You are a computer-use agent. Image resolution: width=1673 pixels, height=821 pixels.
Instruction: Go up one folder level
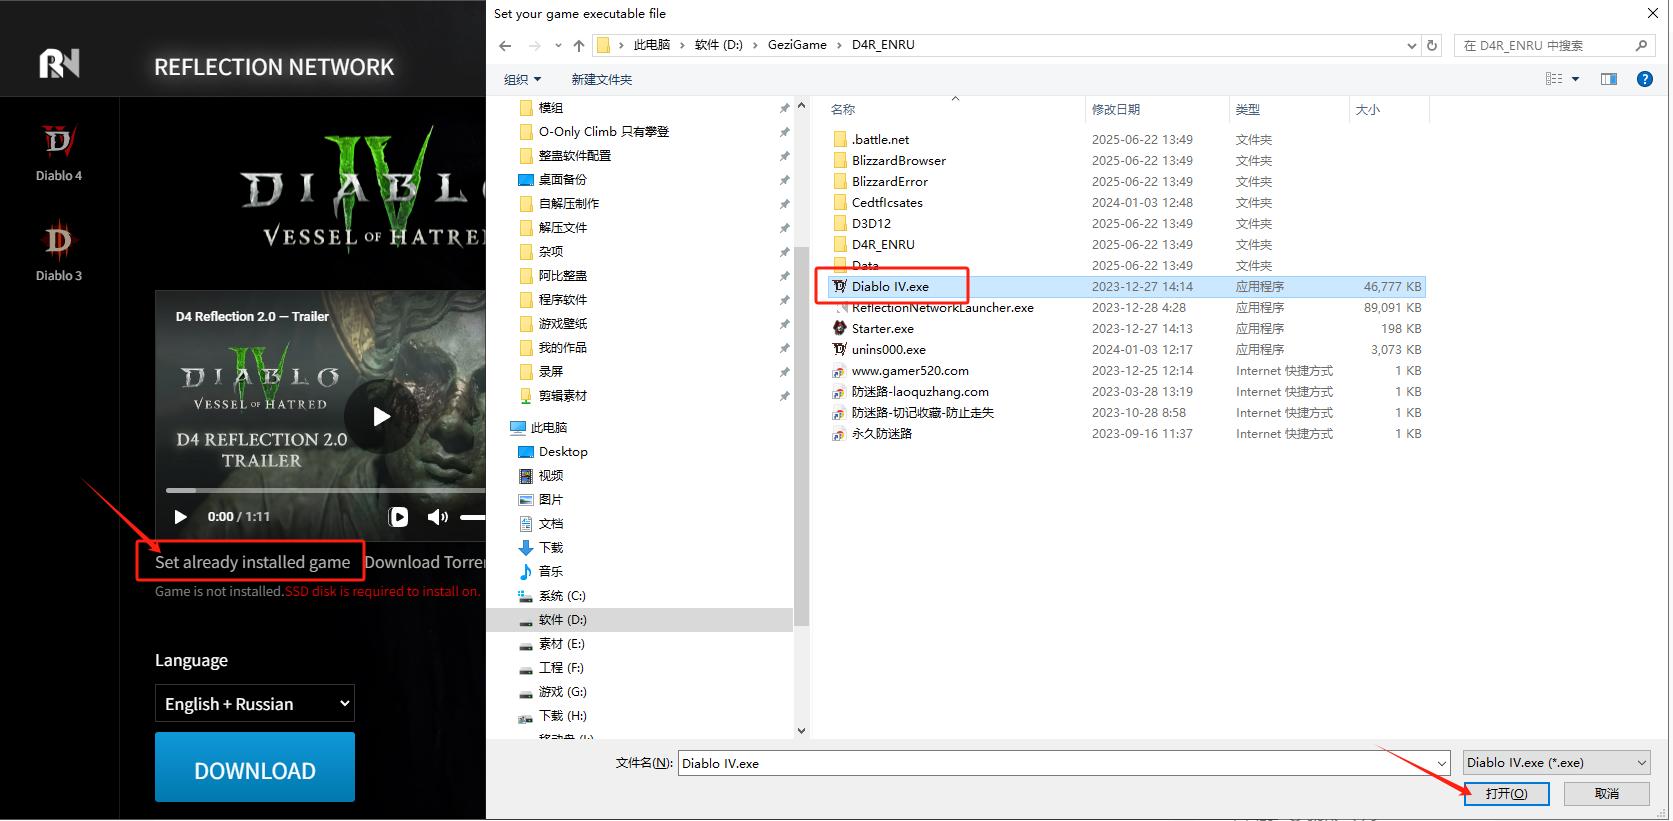pyautogui.click(x=579, y=45)
